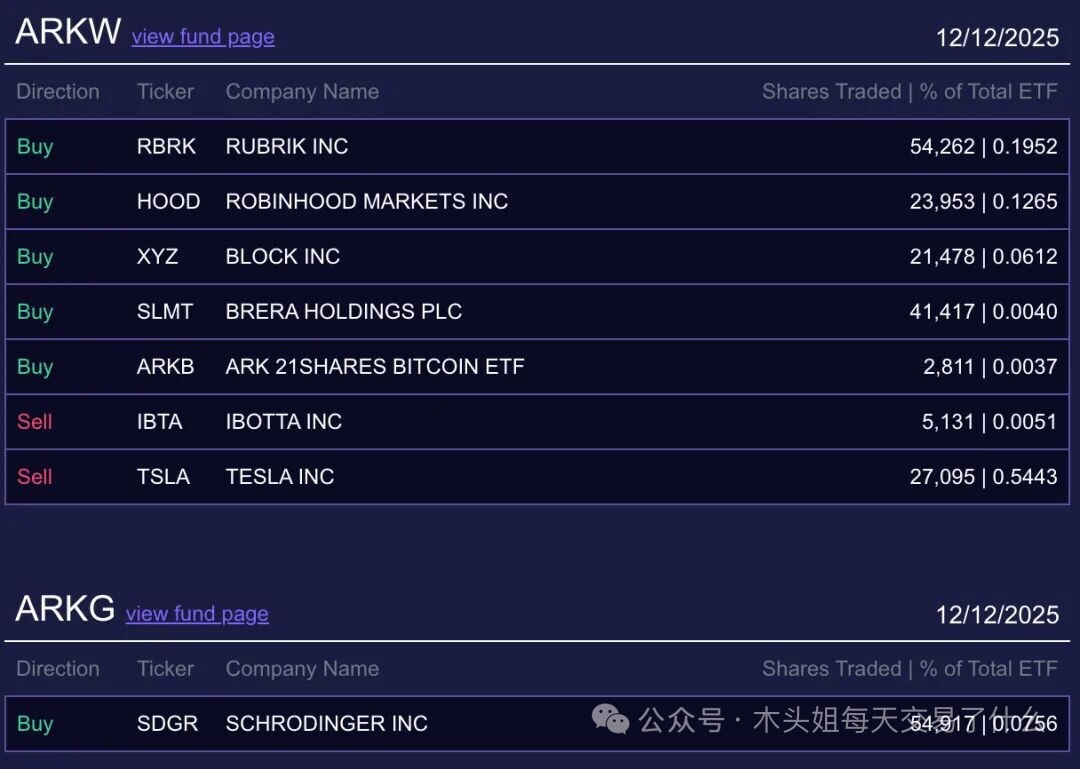This screenshot has width=1080, height=769.
Task: Select the ARK 21SHARES BITCOIN ETF row
Action: [x=537, y=367]
